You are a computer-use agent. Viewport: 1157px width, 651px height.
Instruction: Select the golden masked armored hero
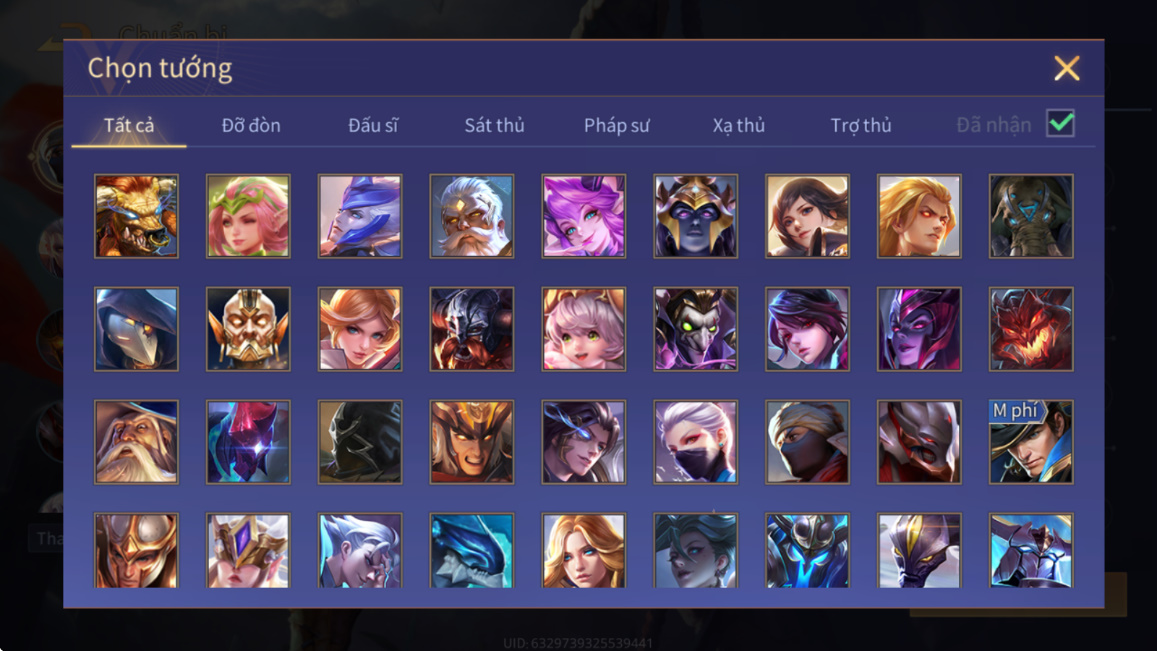pyautogui.click(x=248, y=329)
